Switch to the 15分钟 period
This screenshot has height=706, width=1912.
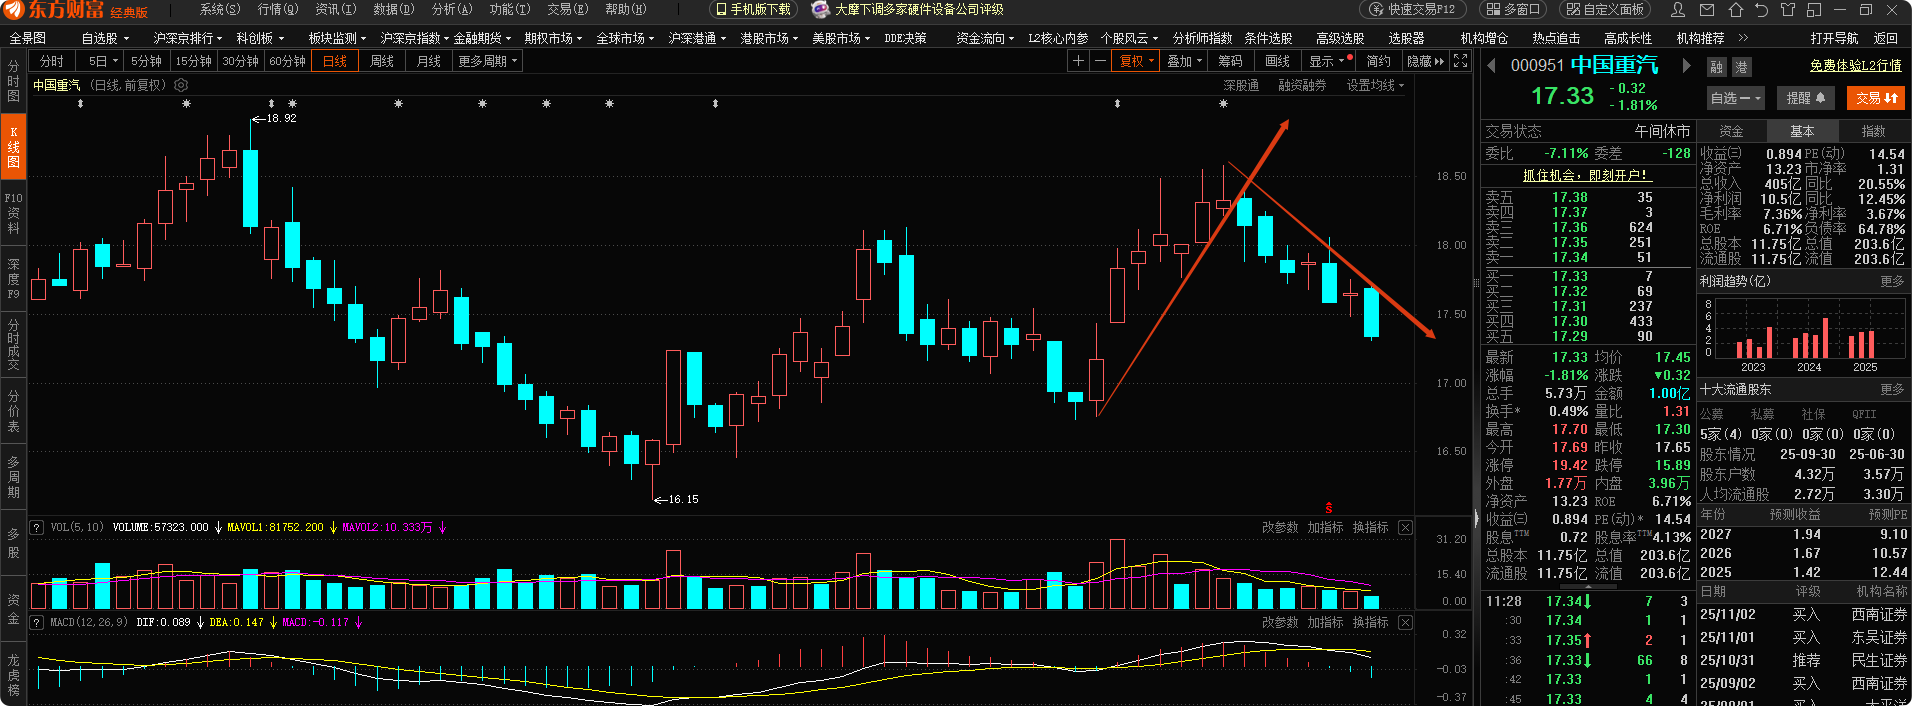(193, 61)
